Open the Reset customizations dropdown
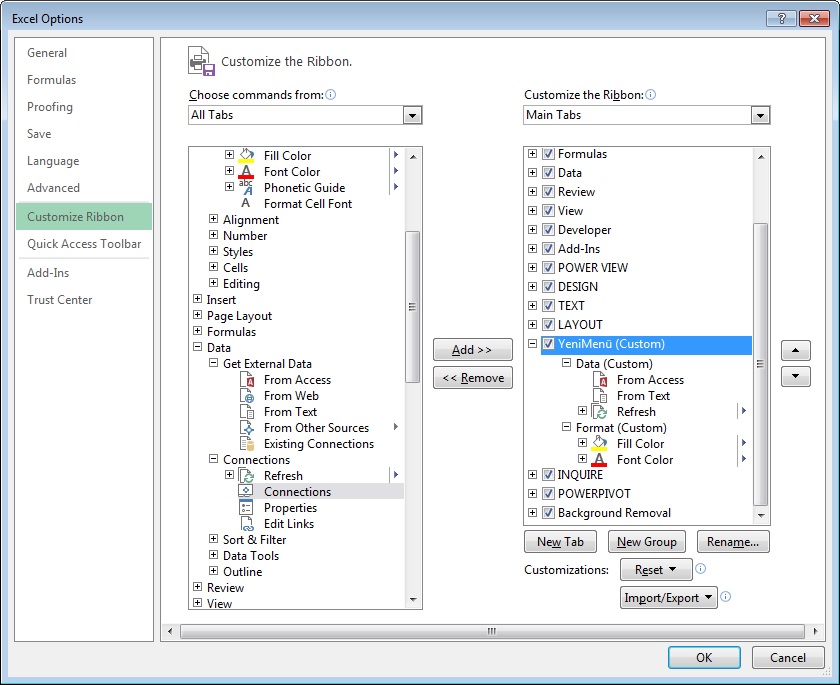This screenshot has width=840, height=685. 656,569
